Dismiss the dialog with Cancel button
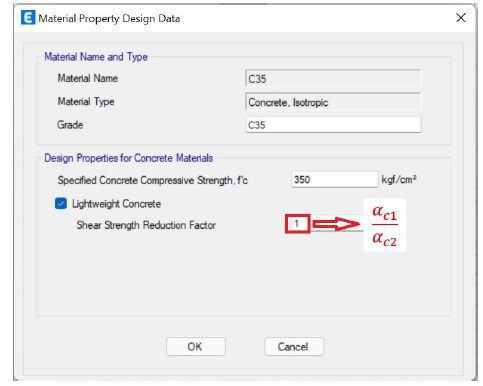Screen dimensions: 483x386 (x=294, y=347)
